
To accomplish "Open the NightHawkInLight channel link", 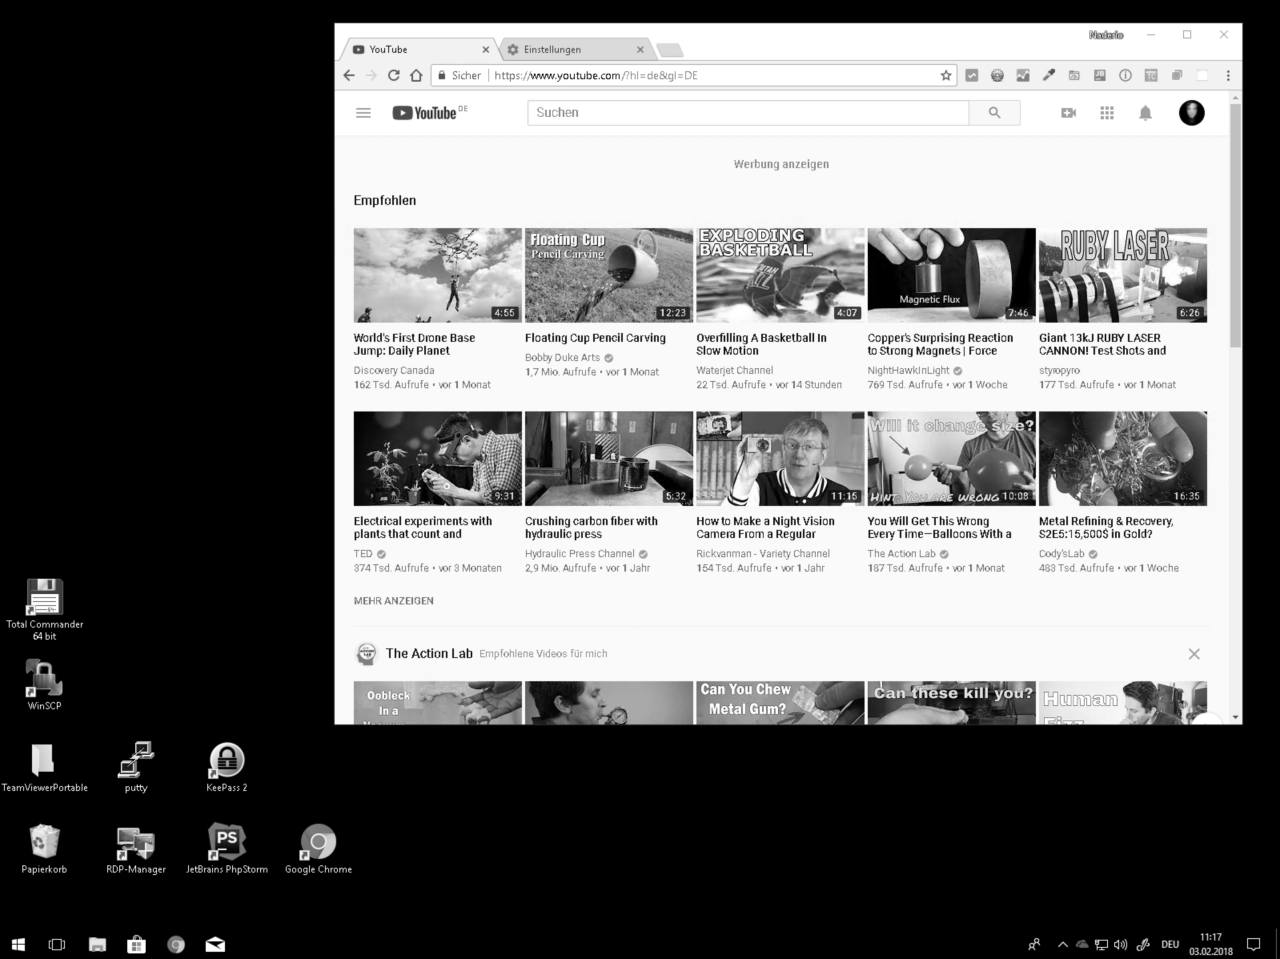I will [908, 370].
